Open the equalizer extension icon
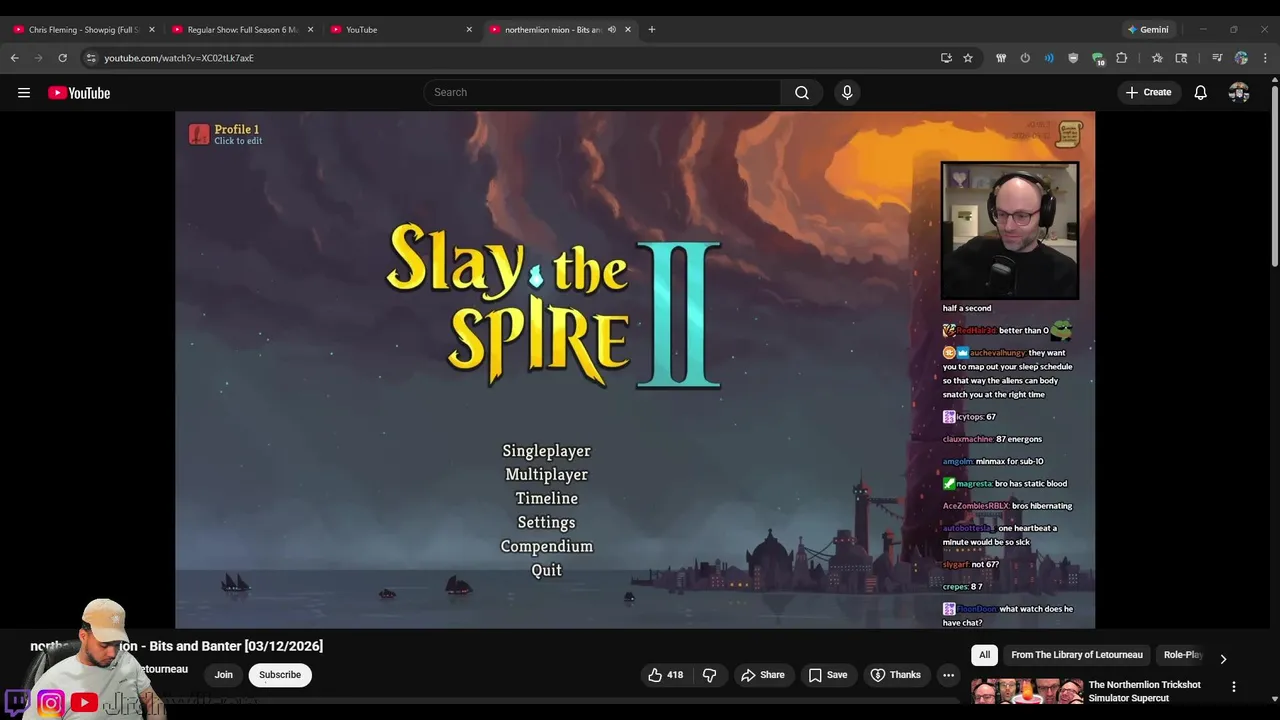The height and width of the screenshot is (720, 1280). [1001, 58]
